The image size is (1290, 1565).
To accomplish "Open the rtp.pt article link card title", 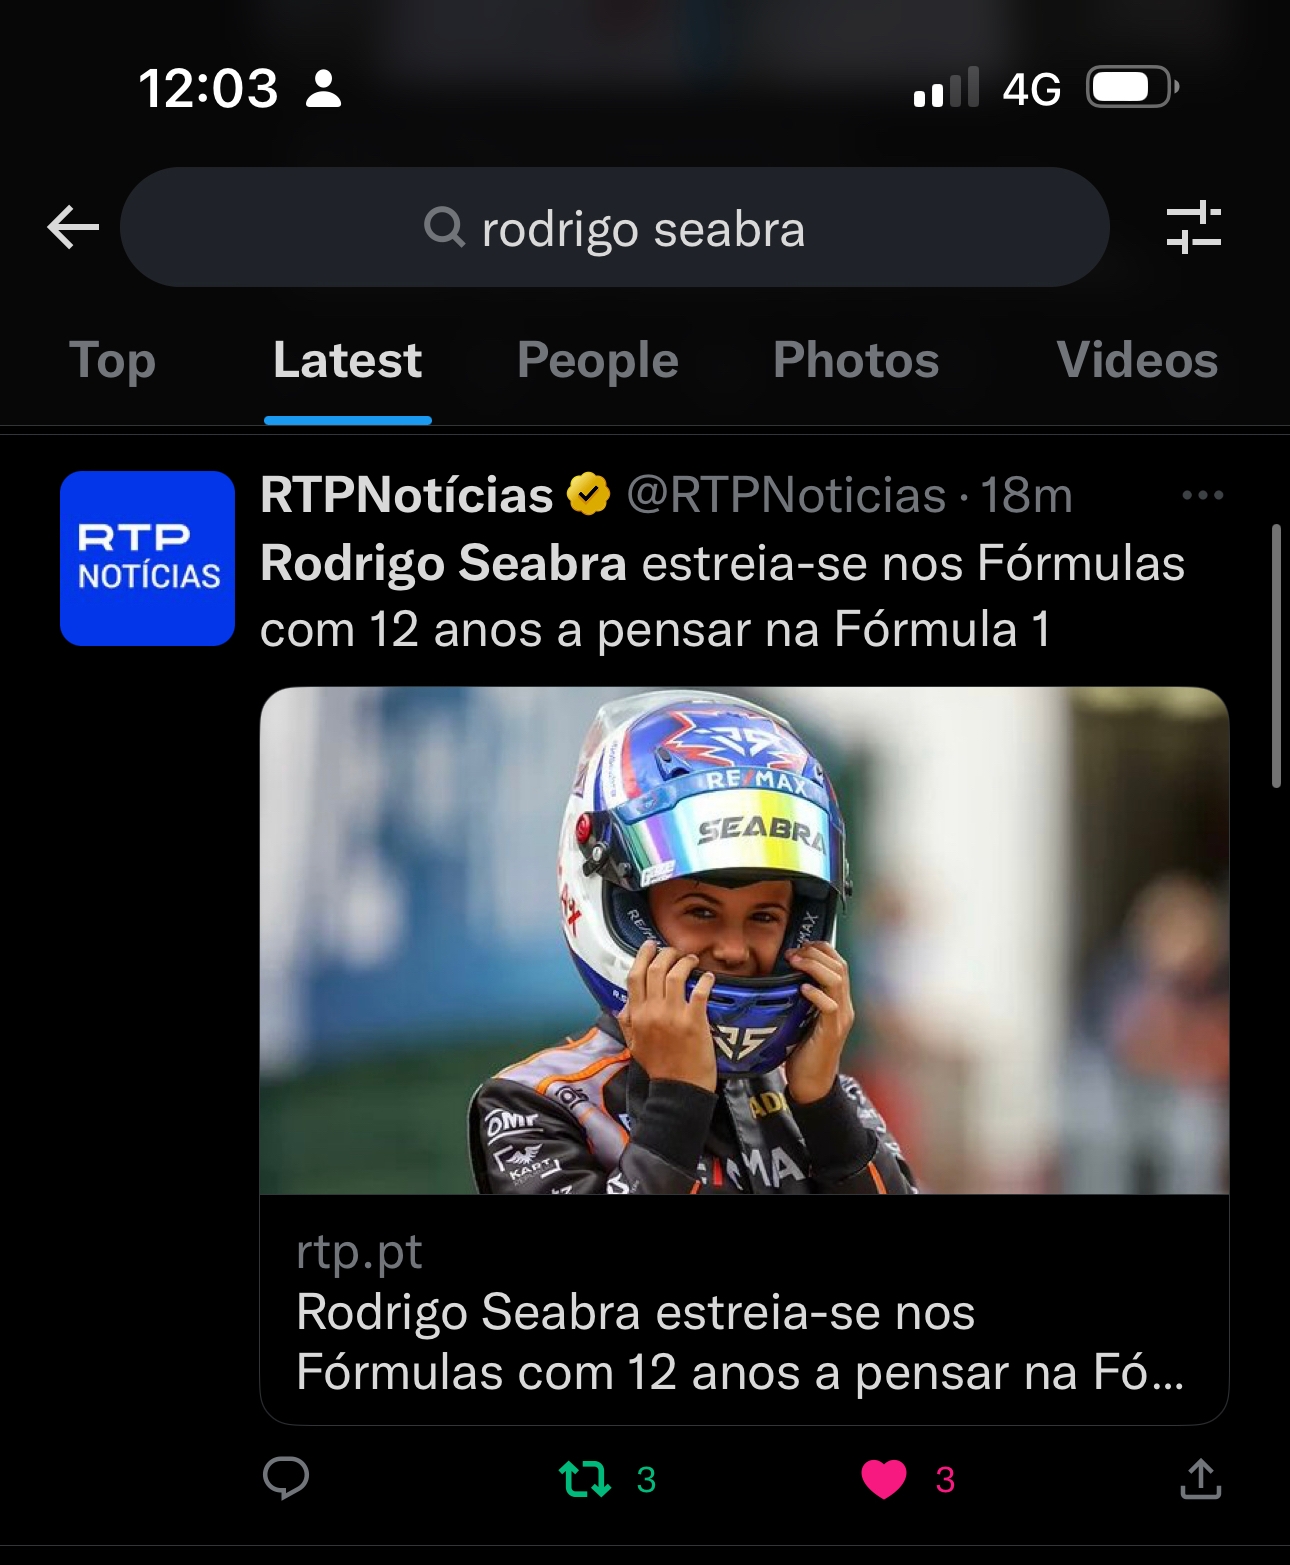I will (x=740, y=1342).
